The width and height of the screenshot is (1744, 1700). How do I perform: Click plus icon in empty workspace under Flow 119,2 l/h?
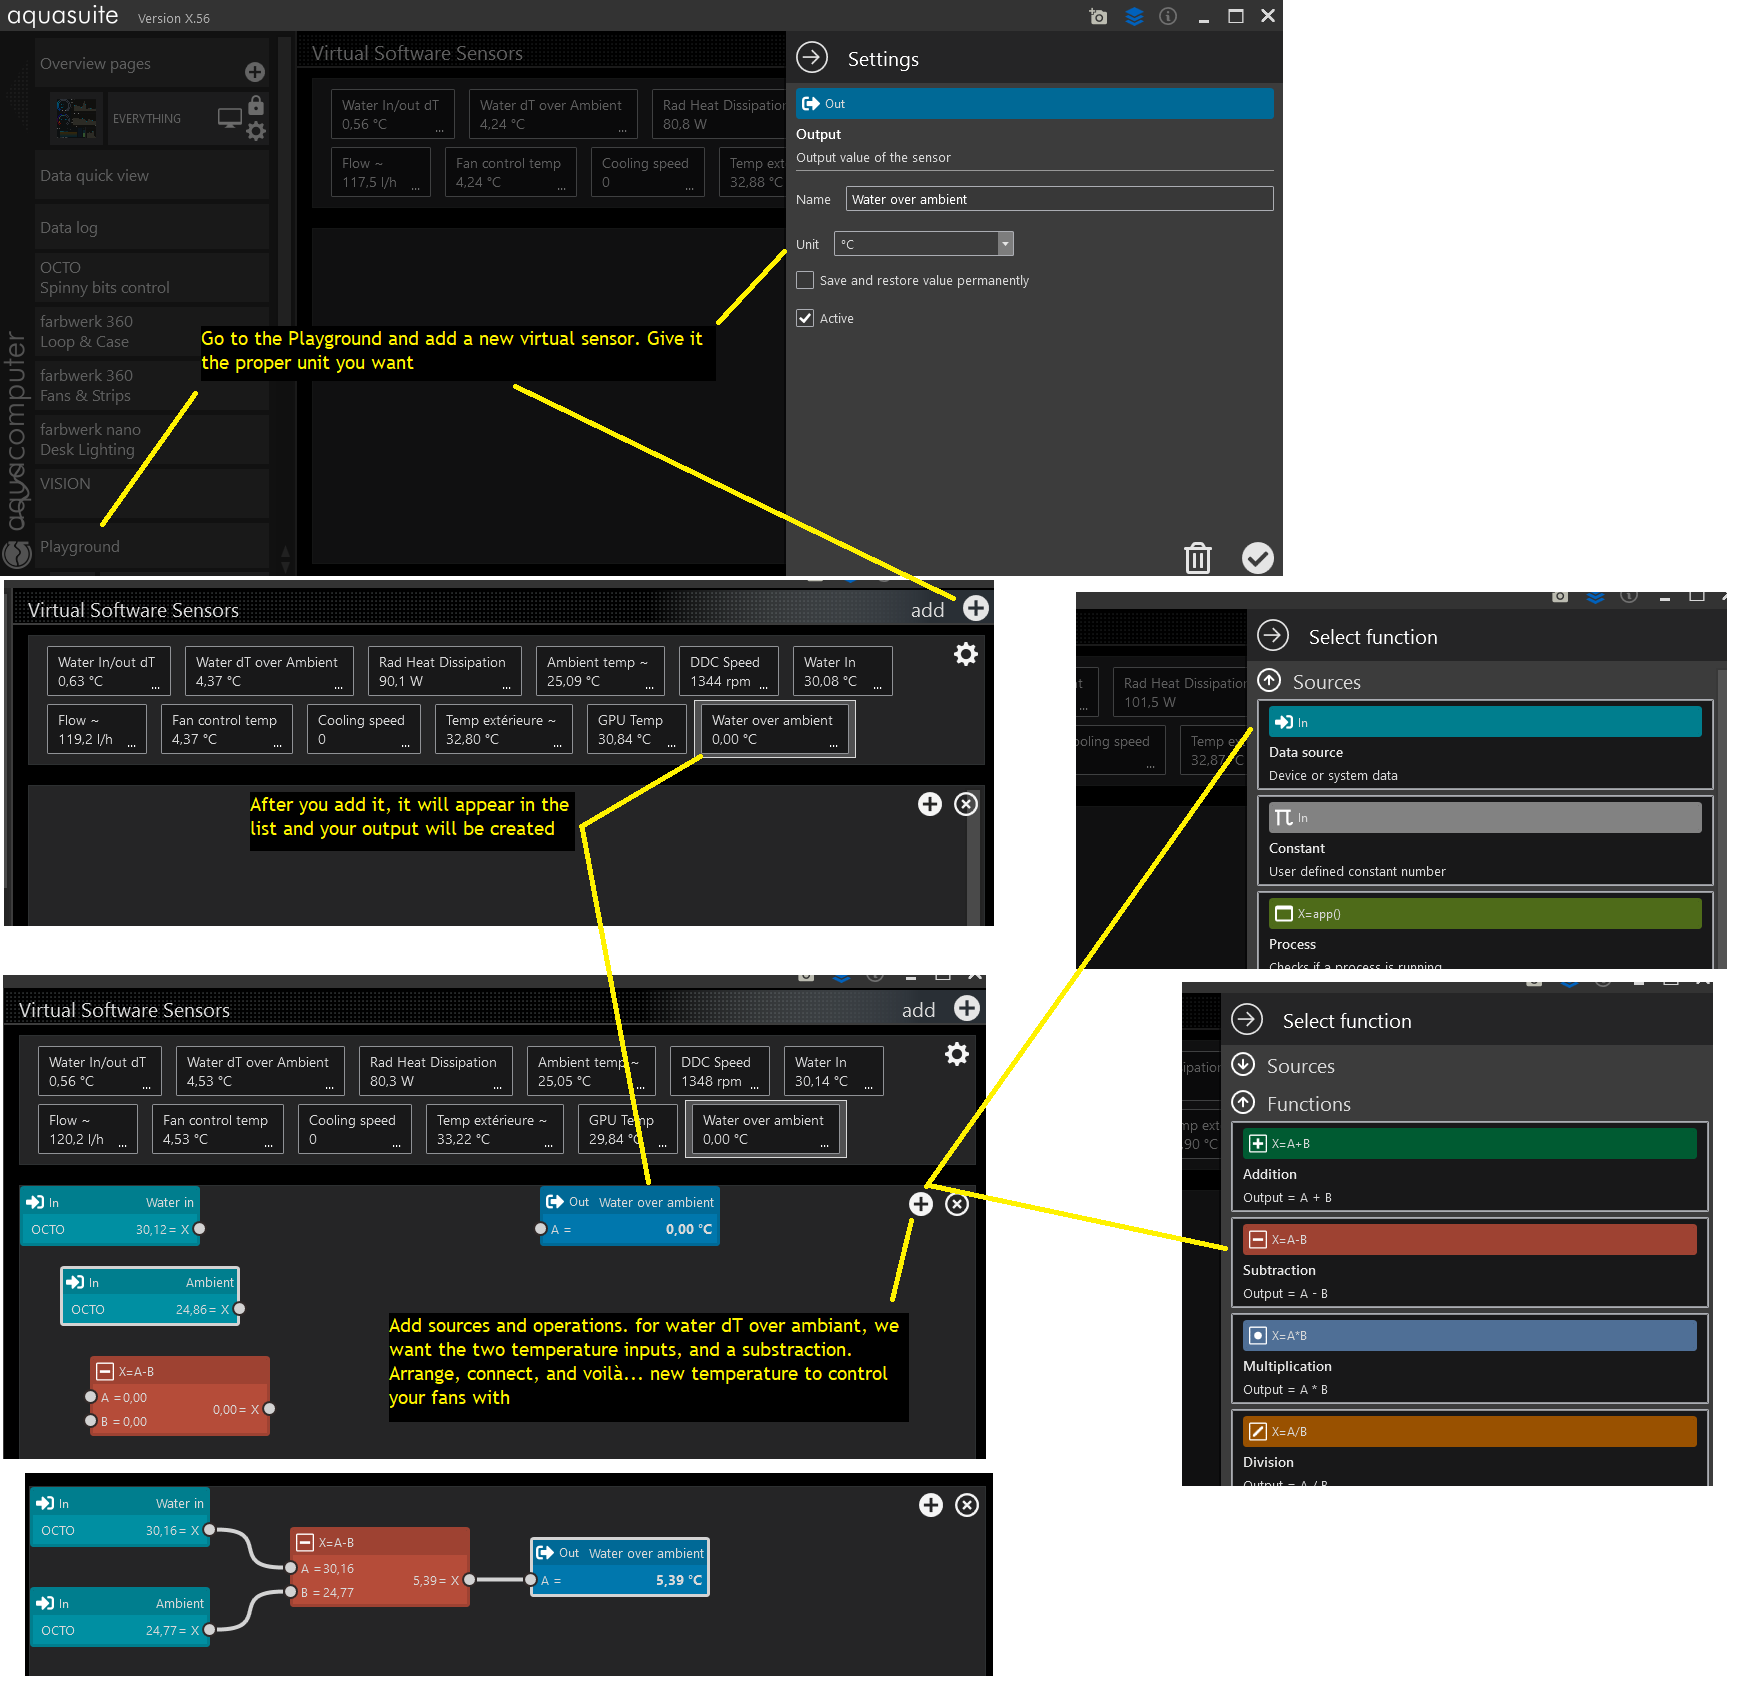pyautogui.click(x=930, y=804)
